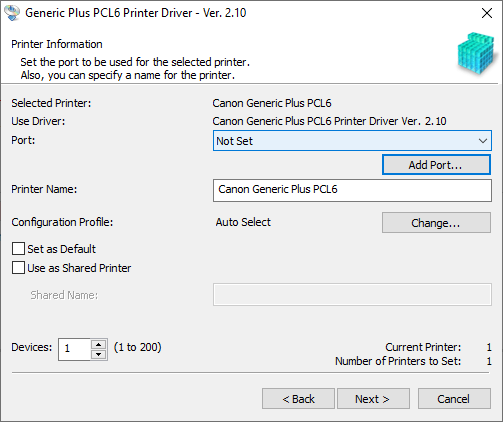Click the Set as Default label text
Image resolution: width=503 pixels, height=422 pixels.
61,249
